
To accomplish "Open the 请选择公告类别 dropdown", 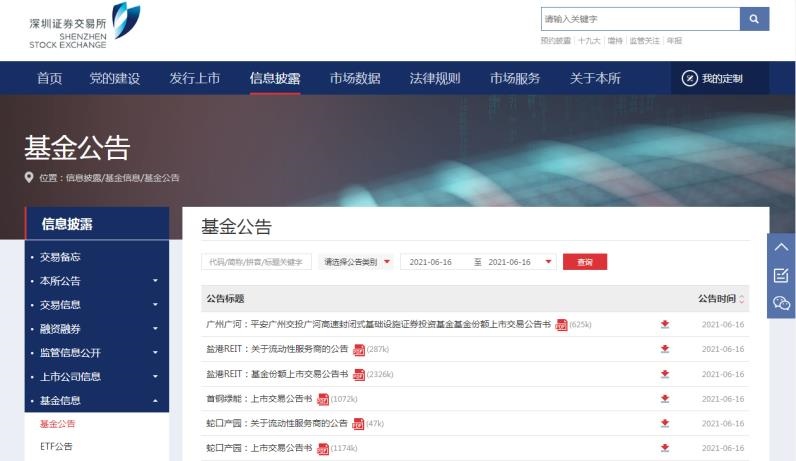I will click(x=356, y=262).
